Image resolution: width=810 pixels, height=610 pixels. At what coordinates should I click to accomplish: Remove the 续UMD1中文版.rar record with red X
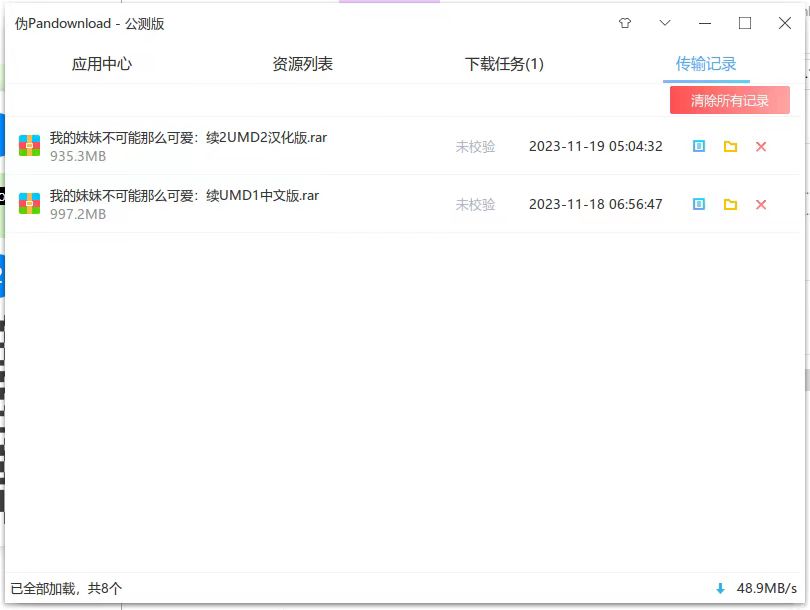click(761, 204)
